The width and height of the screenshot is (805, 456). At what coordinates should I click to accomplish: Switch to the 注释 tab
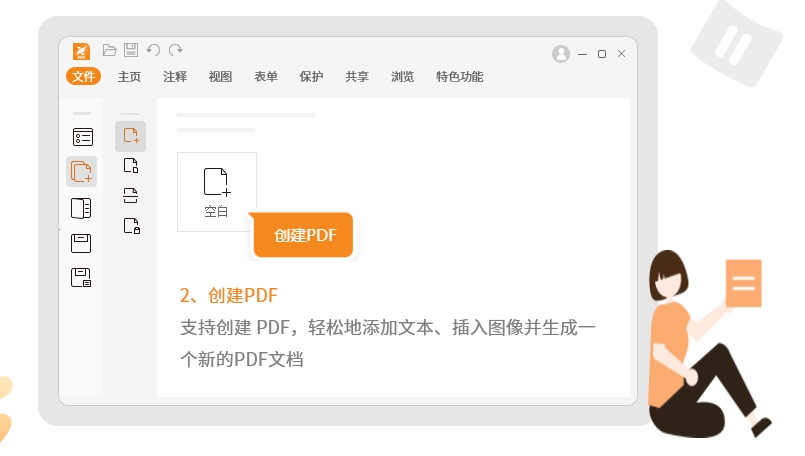pos(175,76)
